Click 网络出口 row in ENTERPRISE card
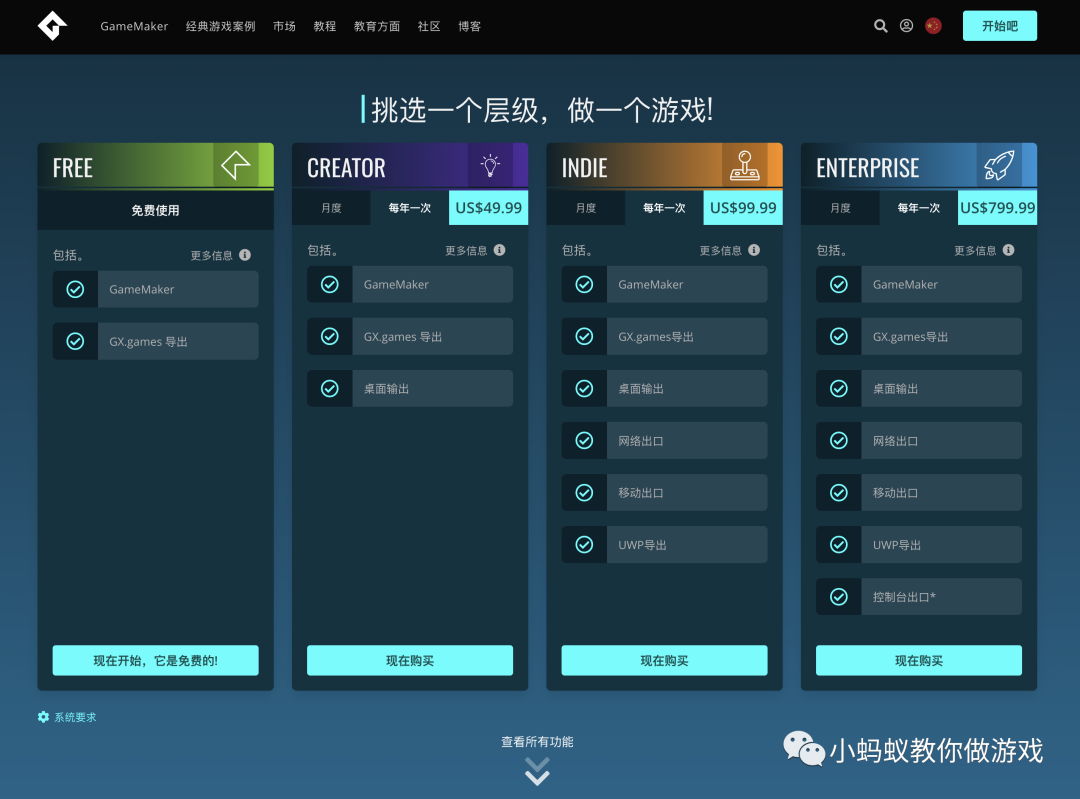This screenshot has width=1080, height=799. click(x=919, y=440)
